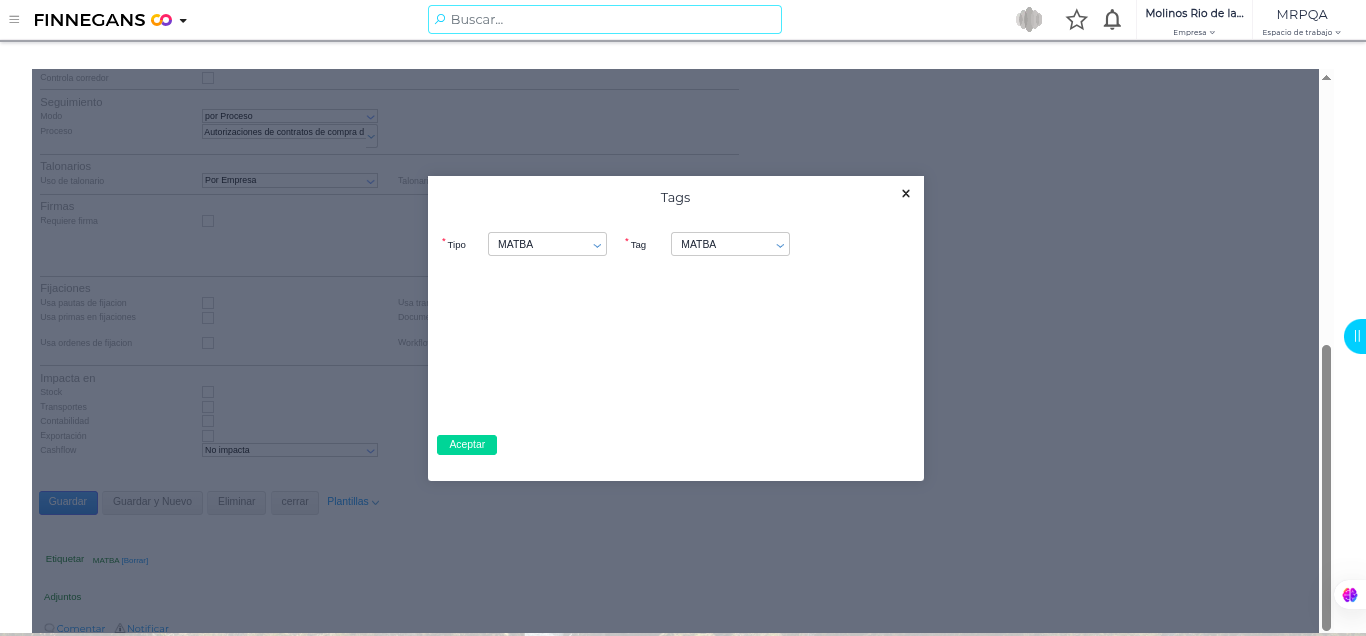Check the Stock checkbox under Impacta en
The height and width of the screenshot is (636, 1366).
click(x=208, y=392)
